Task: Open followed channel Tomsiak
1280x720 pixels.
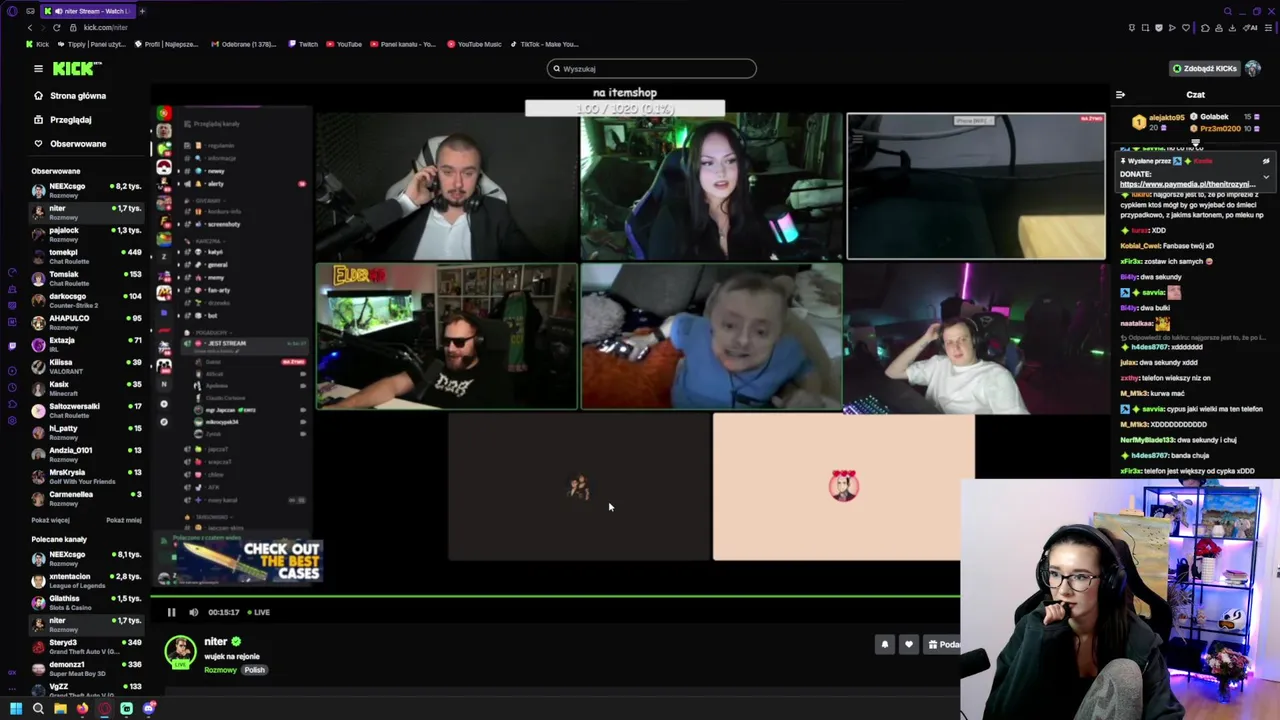Action: [87, 278]
